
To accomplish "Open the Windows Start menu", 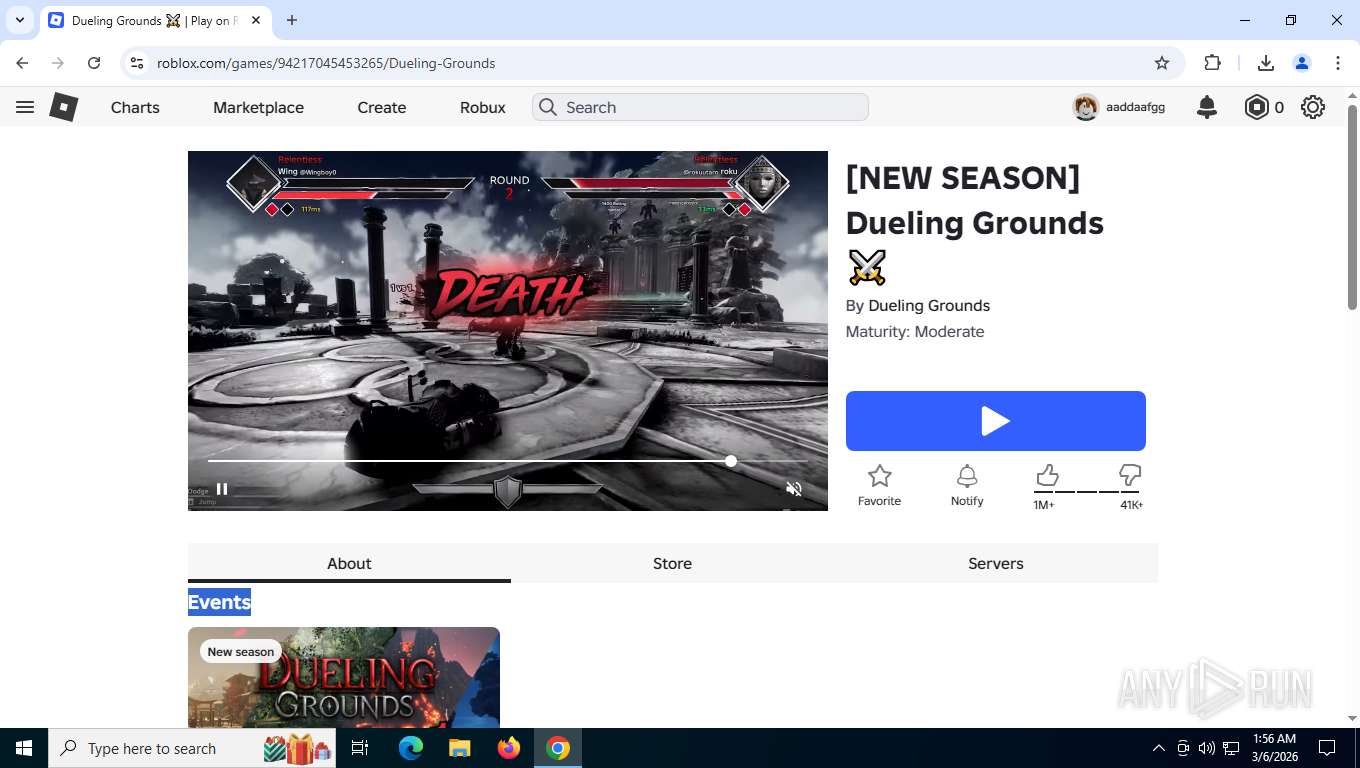I will click(23, 748).
